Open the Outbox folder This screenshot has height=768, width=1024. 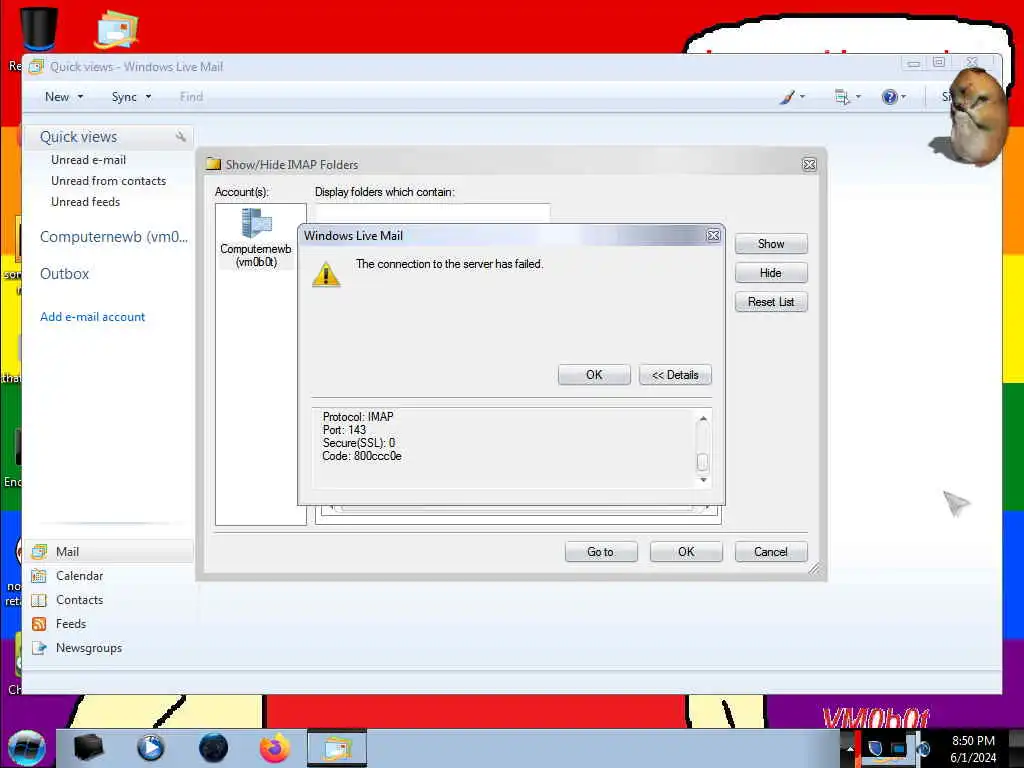[64, 274]
